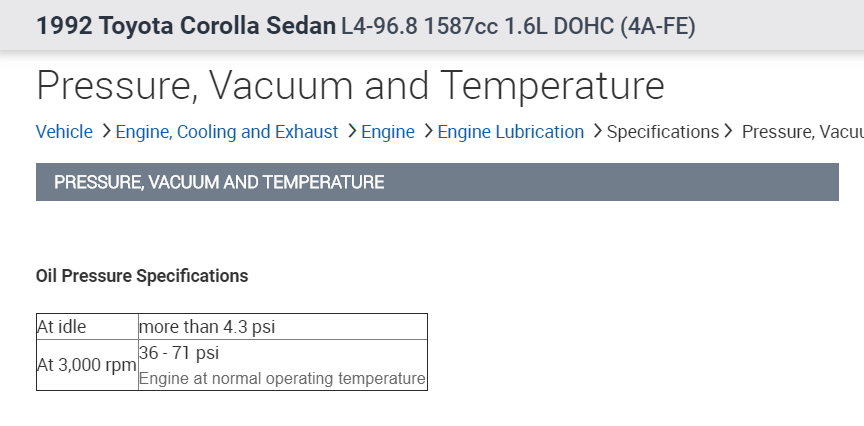The image size is (864, 426).
Task: Click the 1992 Toyota Corolla Sedan title
Action: 186,26
